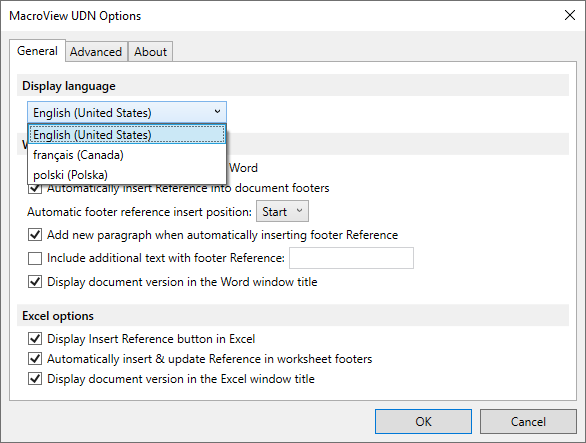Switch to the Advanced tab

[96, 52]
